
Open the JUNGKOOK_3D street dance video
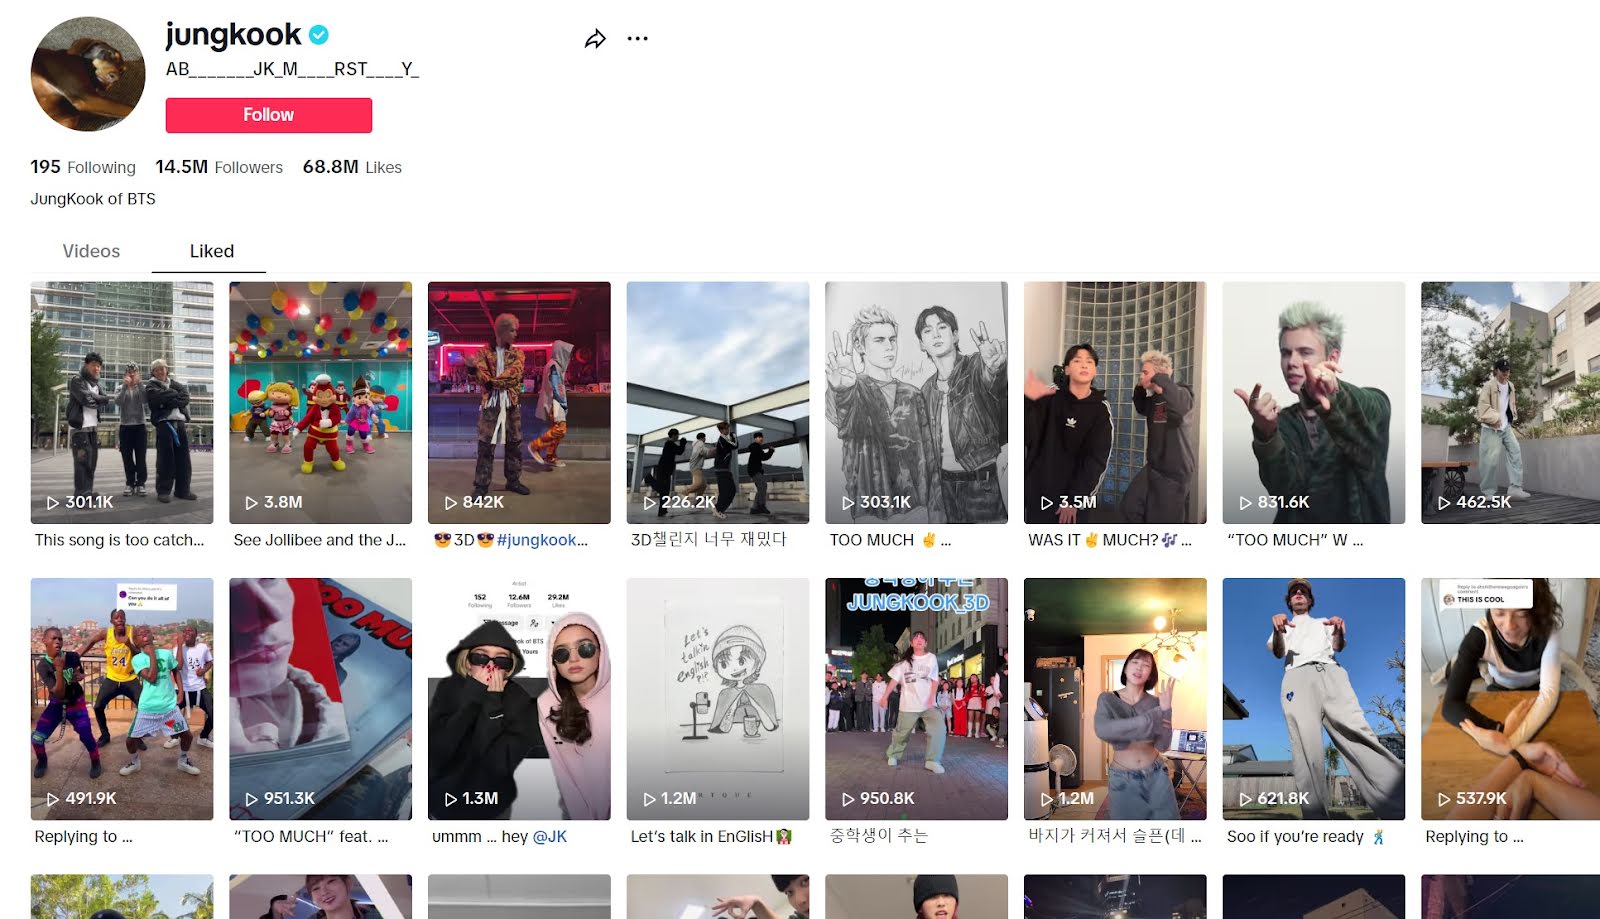917,699
